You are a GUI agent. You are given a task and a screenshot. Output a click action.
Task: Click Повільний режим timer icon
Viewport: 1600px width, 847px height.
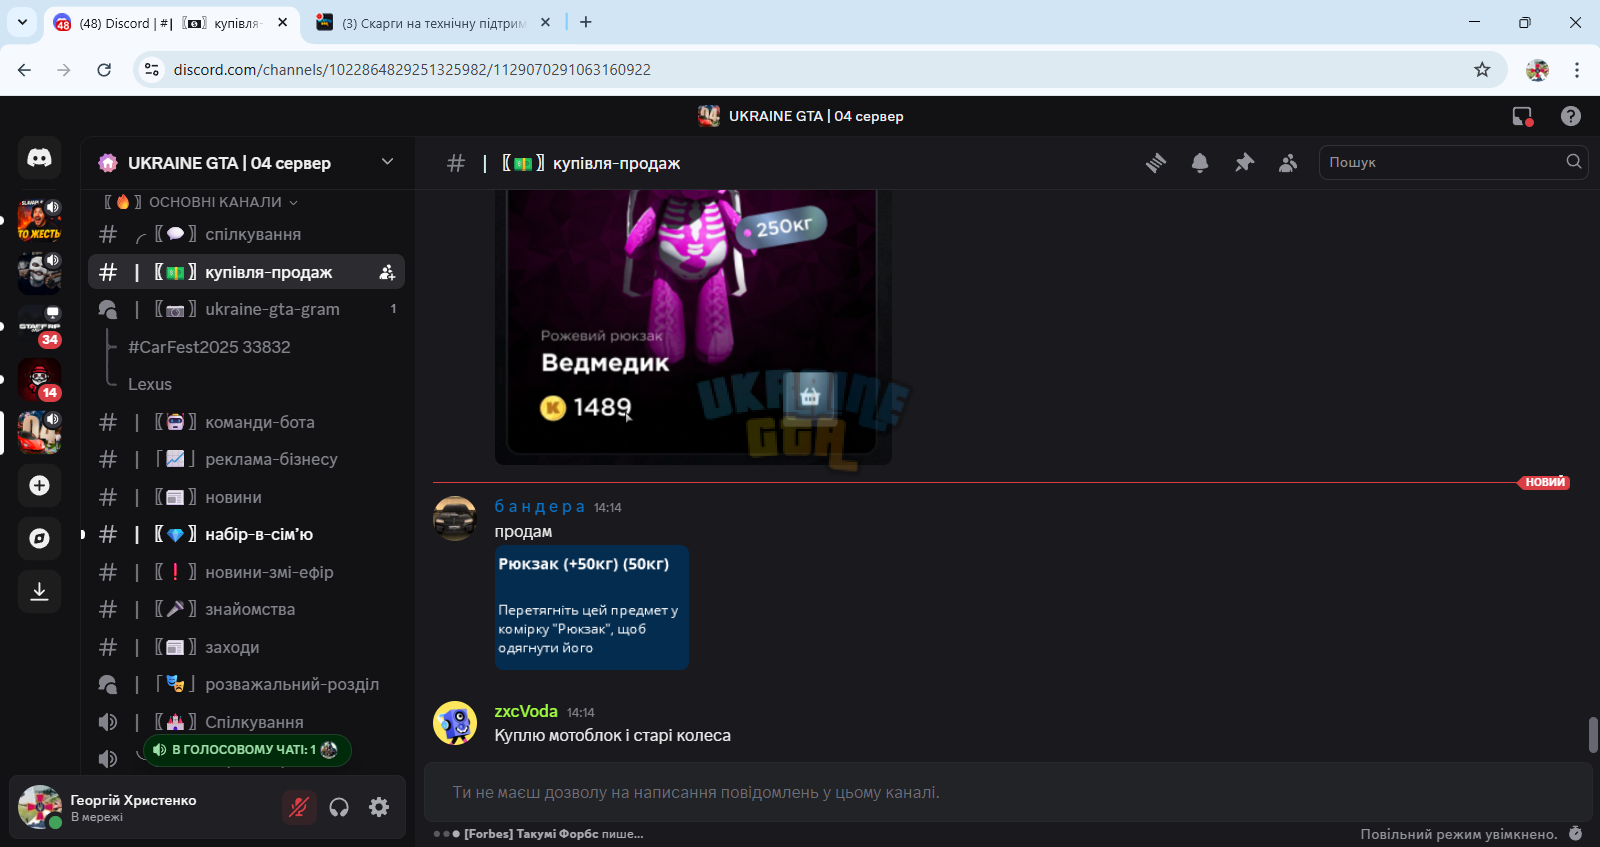[1576, 834]
